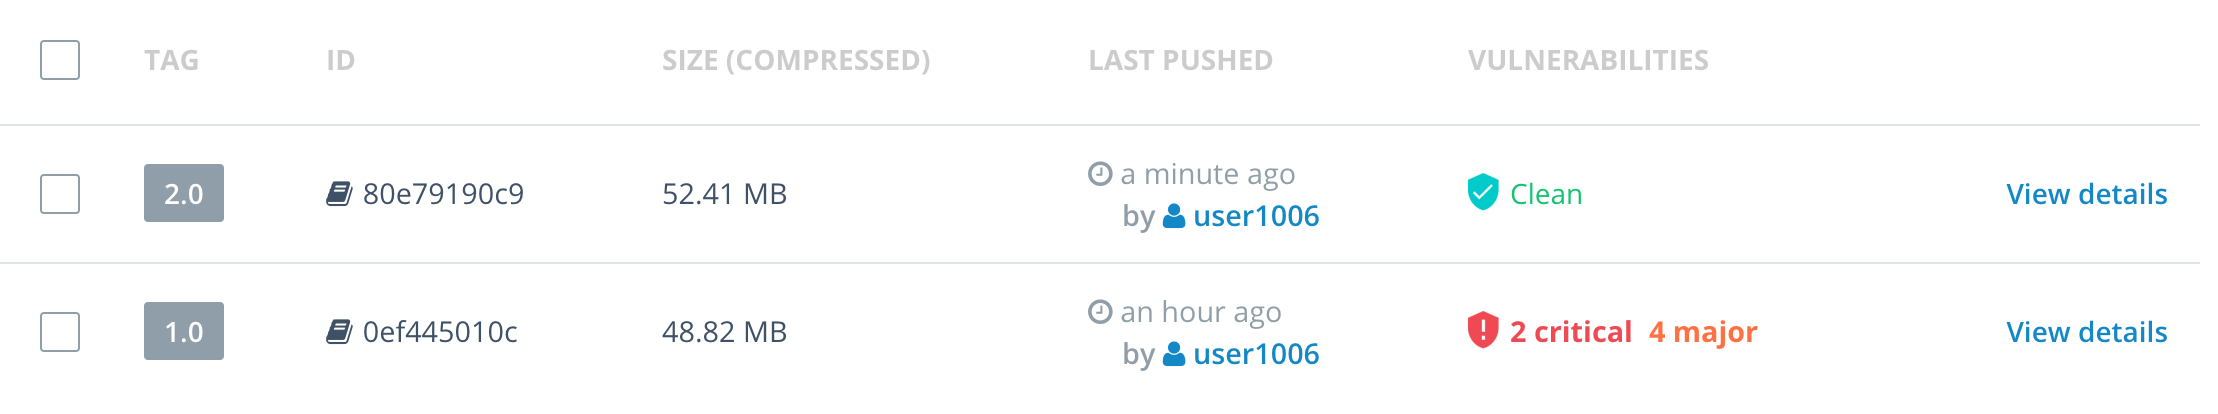
Task: Click the user icon in the 1.0 row
Action: pos(1175,354)
